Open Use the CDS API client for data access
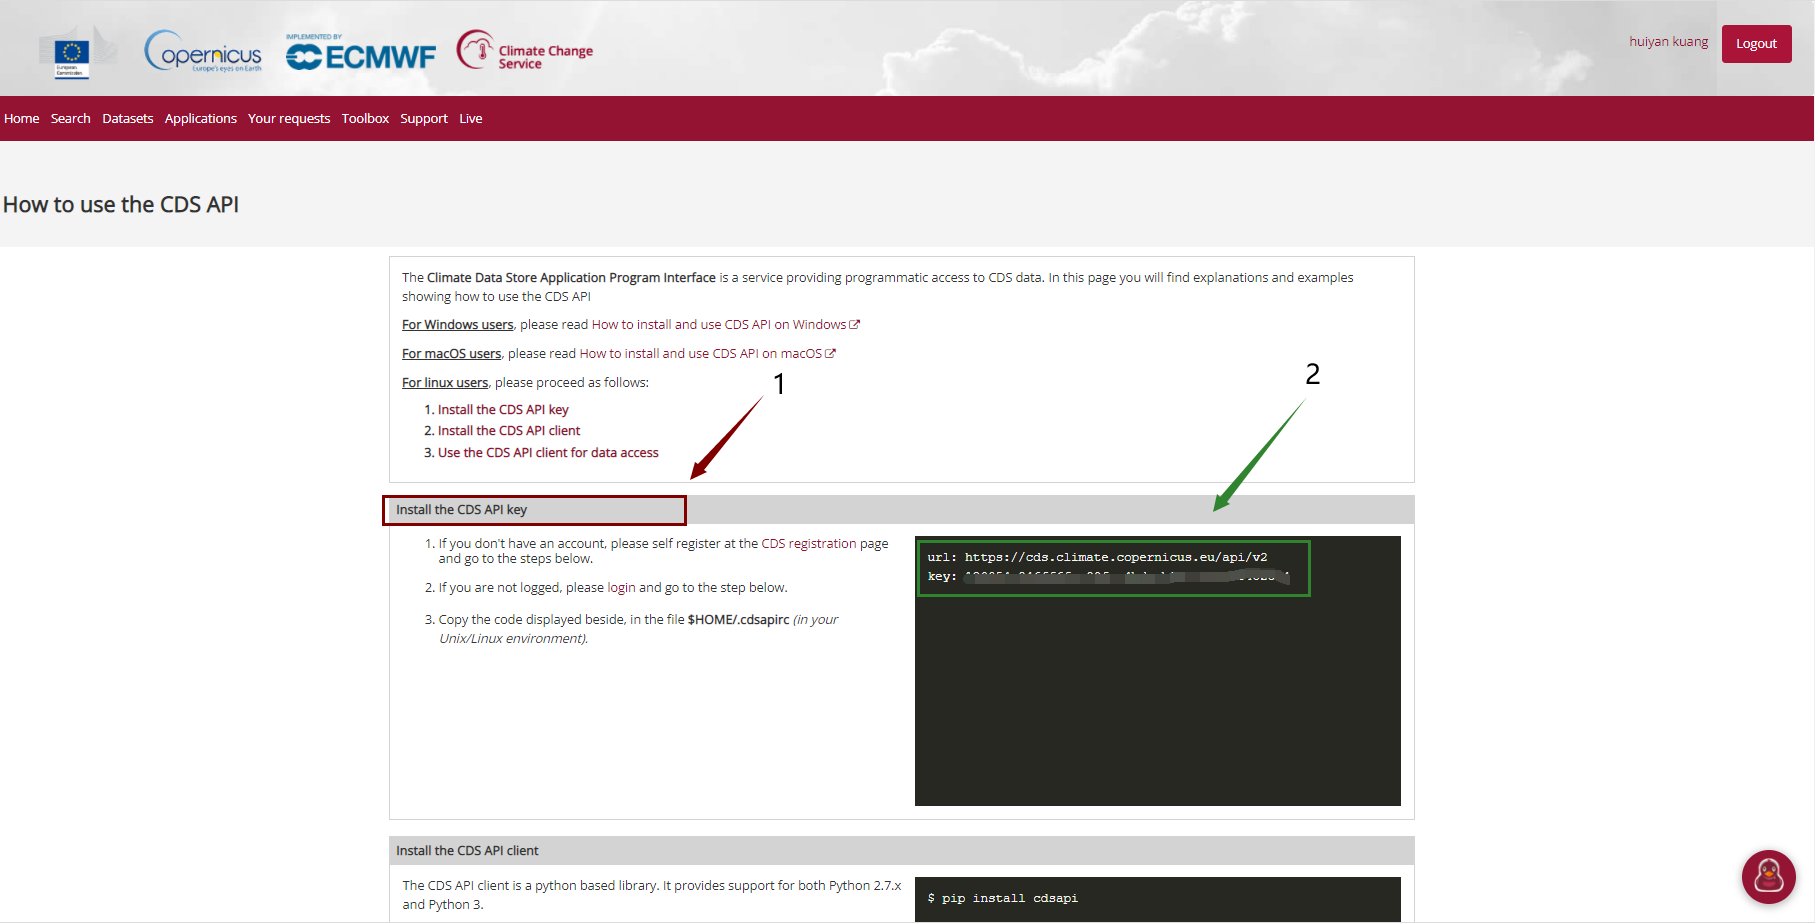Viewport: 1815px width, 924px height. click(548, 452)
